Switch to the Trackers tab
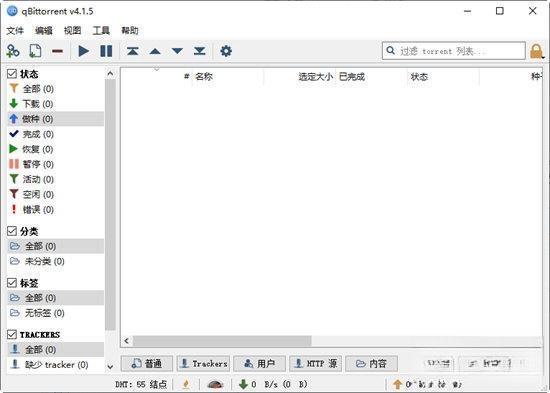550x393 pixels. pyautogui.click(x=203, y=364)
